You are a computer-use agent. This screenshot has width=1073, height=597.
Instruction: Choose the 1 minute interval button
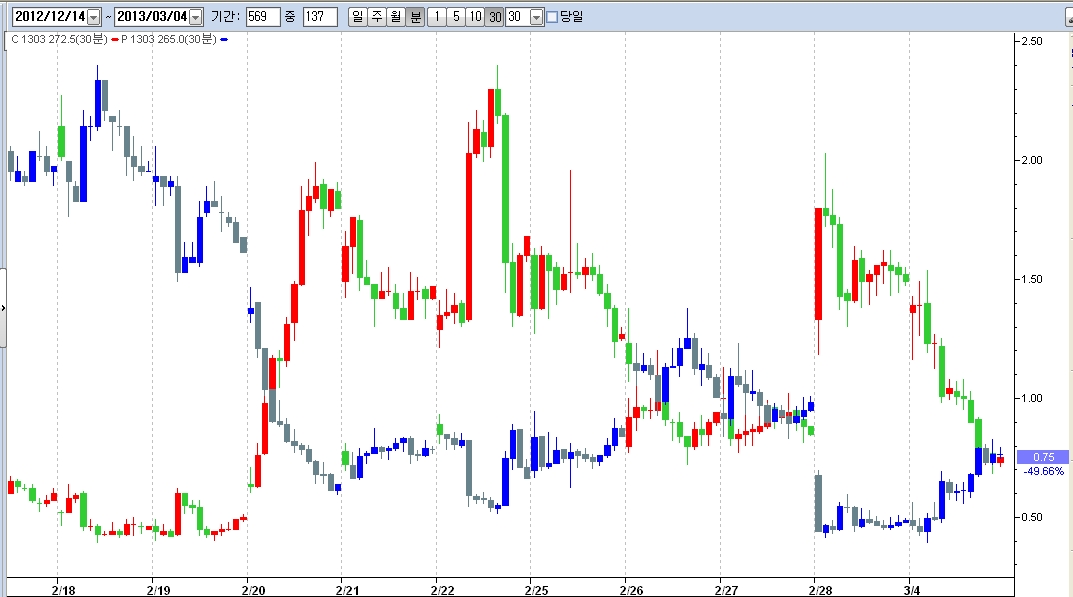coord(437,17)
